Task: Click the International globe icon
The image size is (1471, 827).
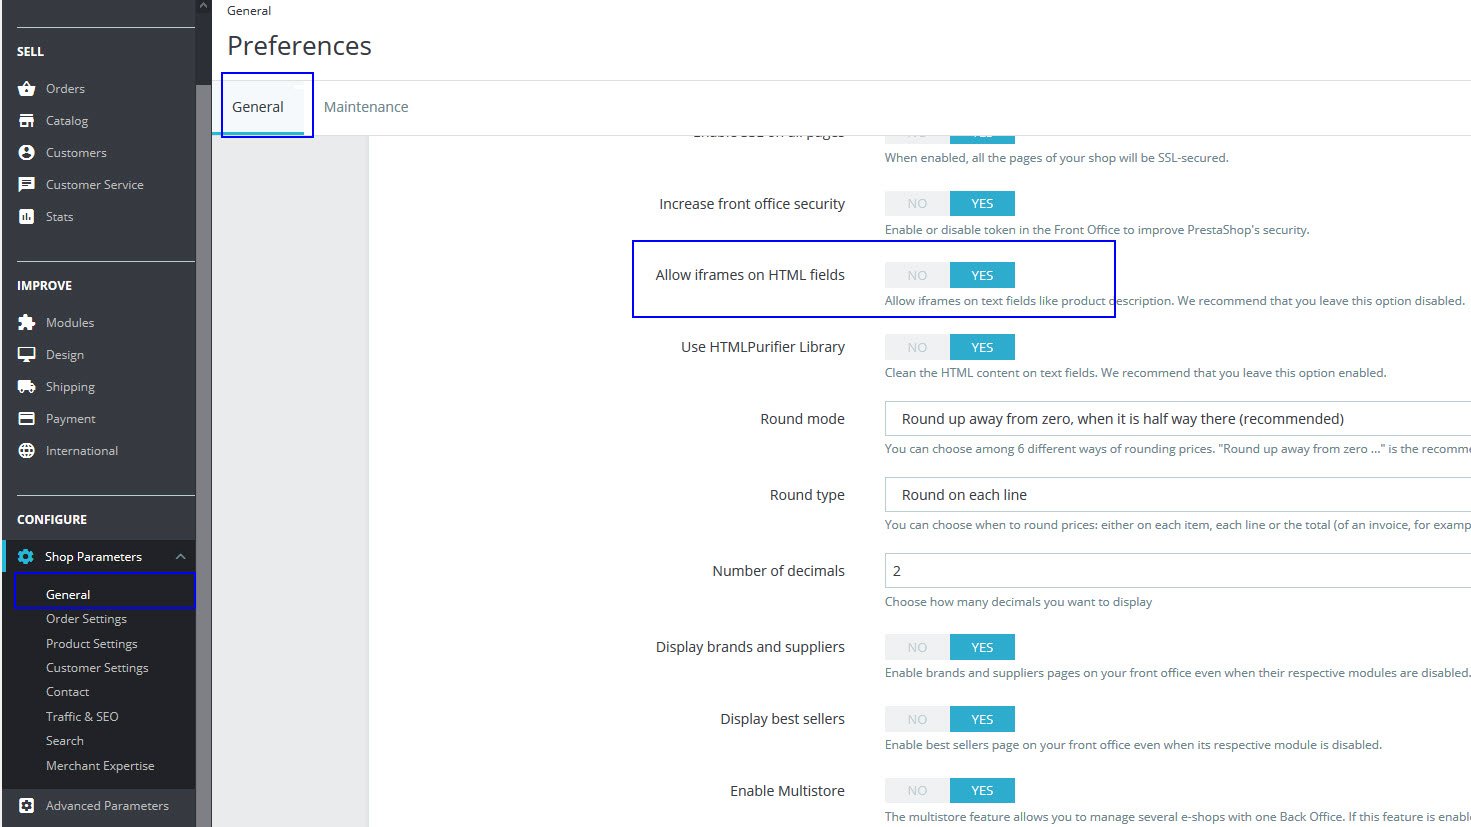Action: [27, 451]
